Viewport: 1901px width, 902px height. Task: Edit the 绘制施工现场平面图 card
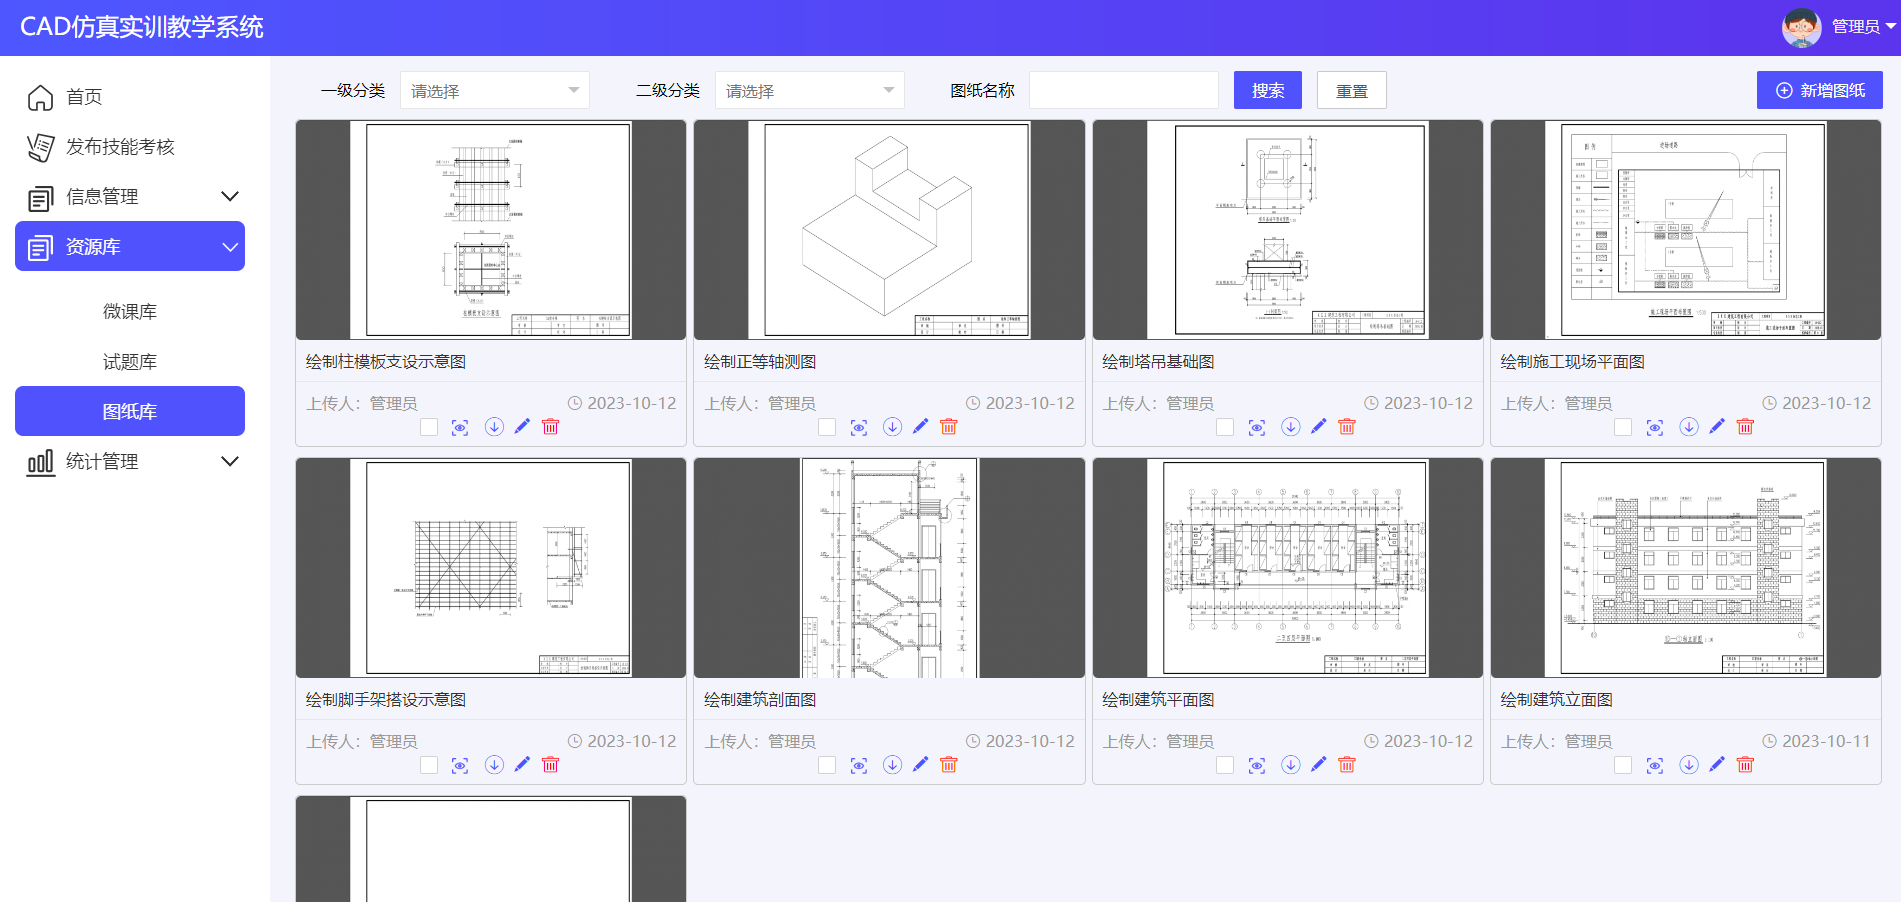[x=1717, y=427]
